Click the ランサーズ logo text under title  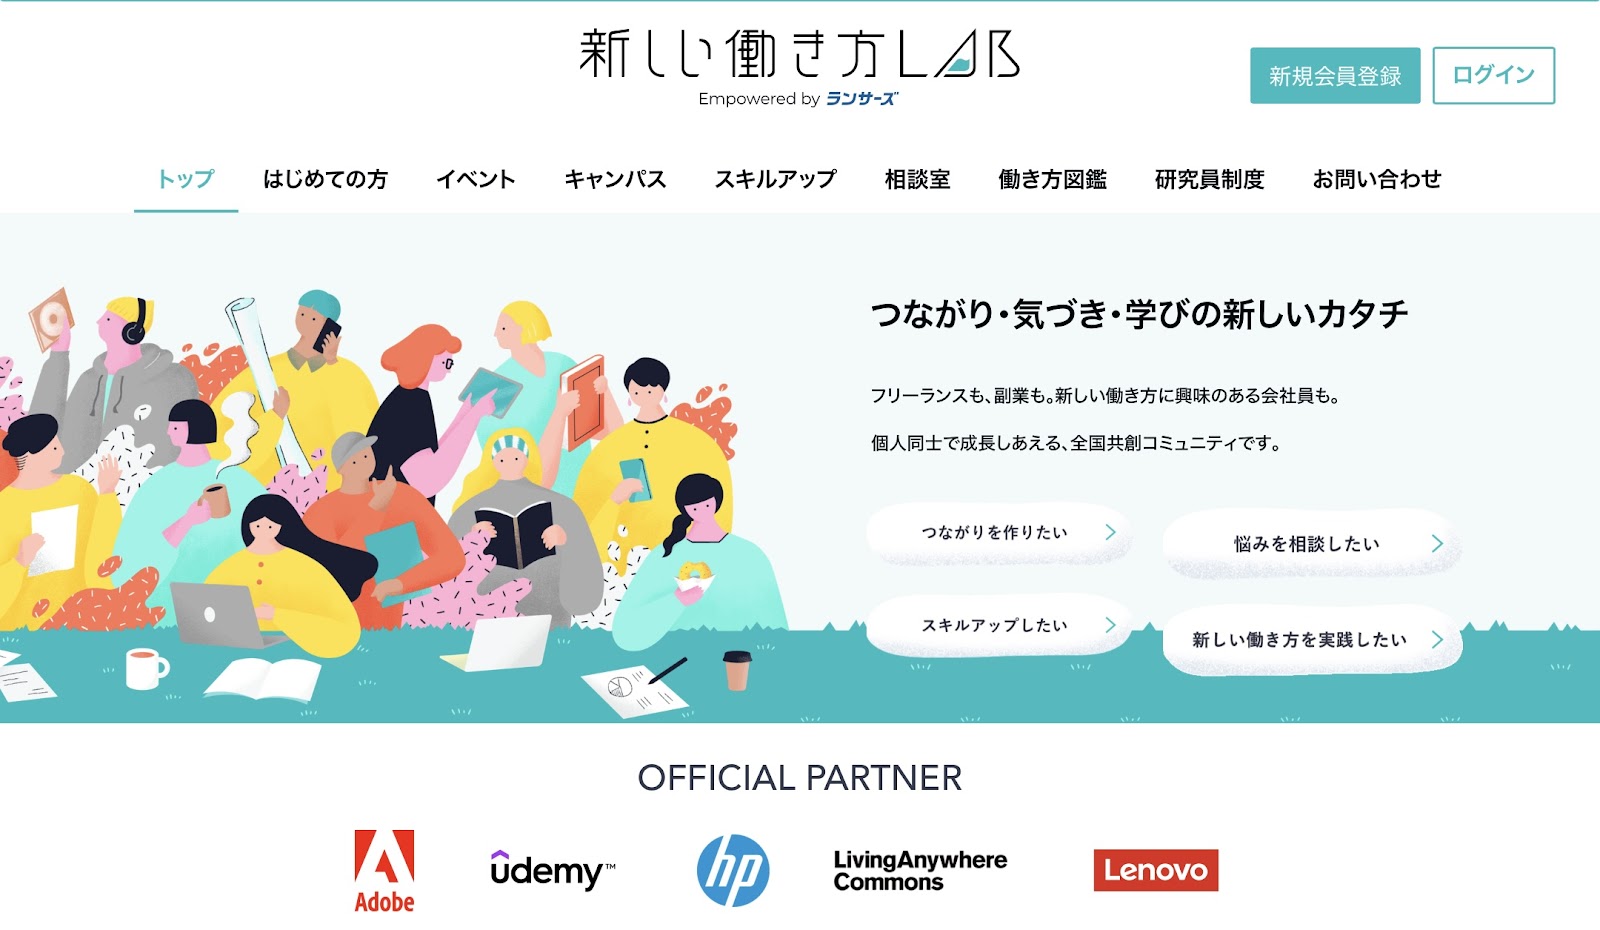(861, 98)
